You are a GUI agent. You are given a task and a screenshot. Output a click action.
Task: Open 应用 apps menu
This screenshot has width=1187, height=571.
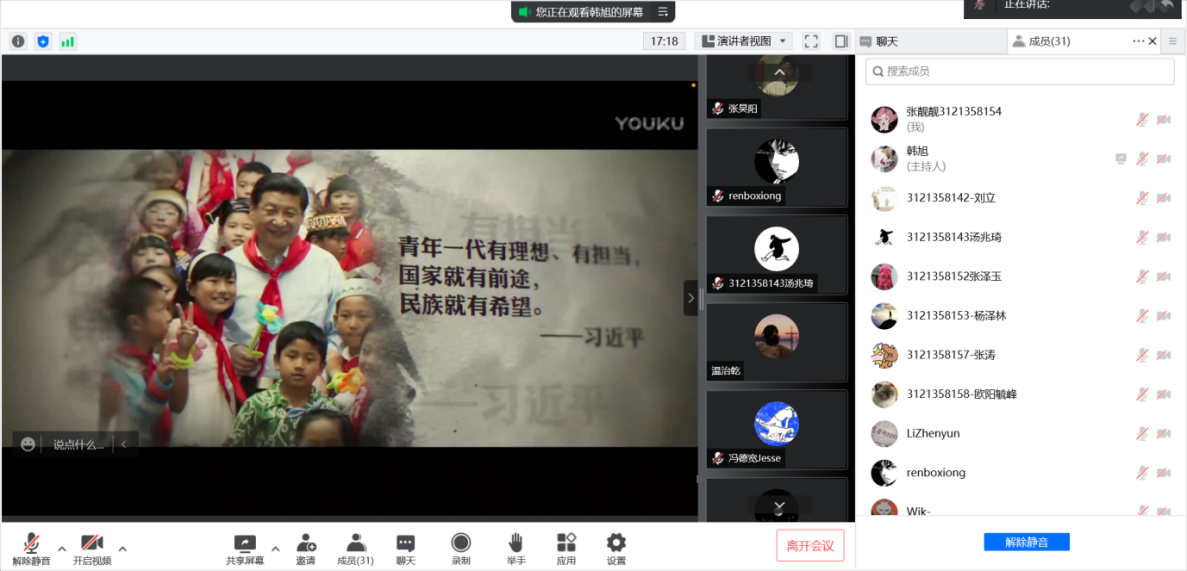point(565,548)
